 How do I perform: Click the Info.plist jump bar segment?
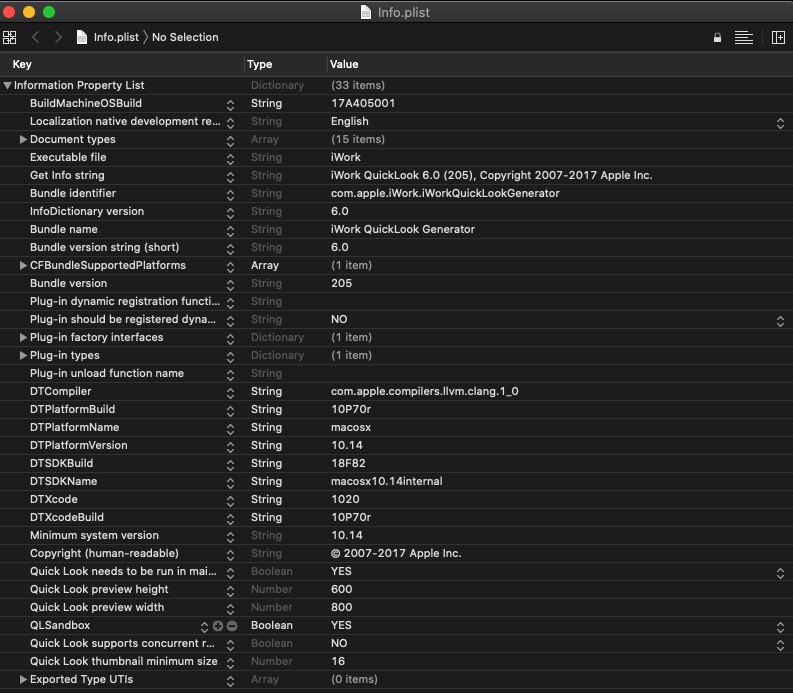coord(116,37)
